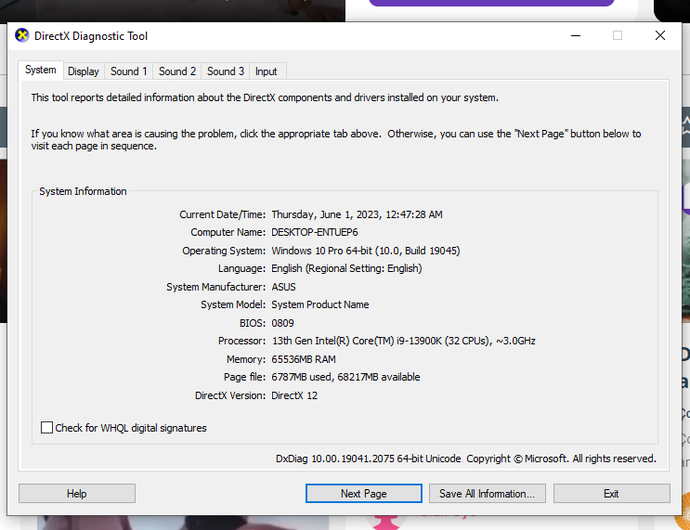Click the Operating System Windows 10 Pro value
The height and width of the screenshot is (530, 690).
[366, 251]
